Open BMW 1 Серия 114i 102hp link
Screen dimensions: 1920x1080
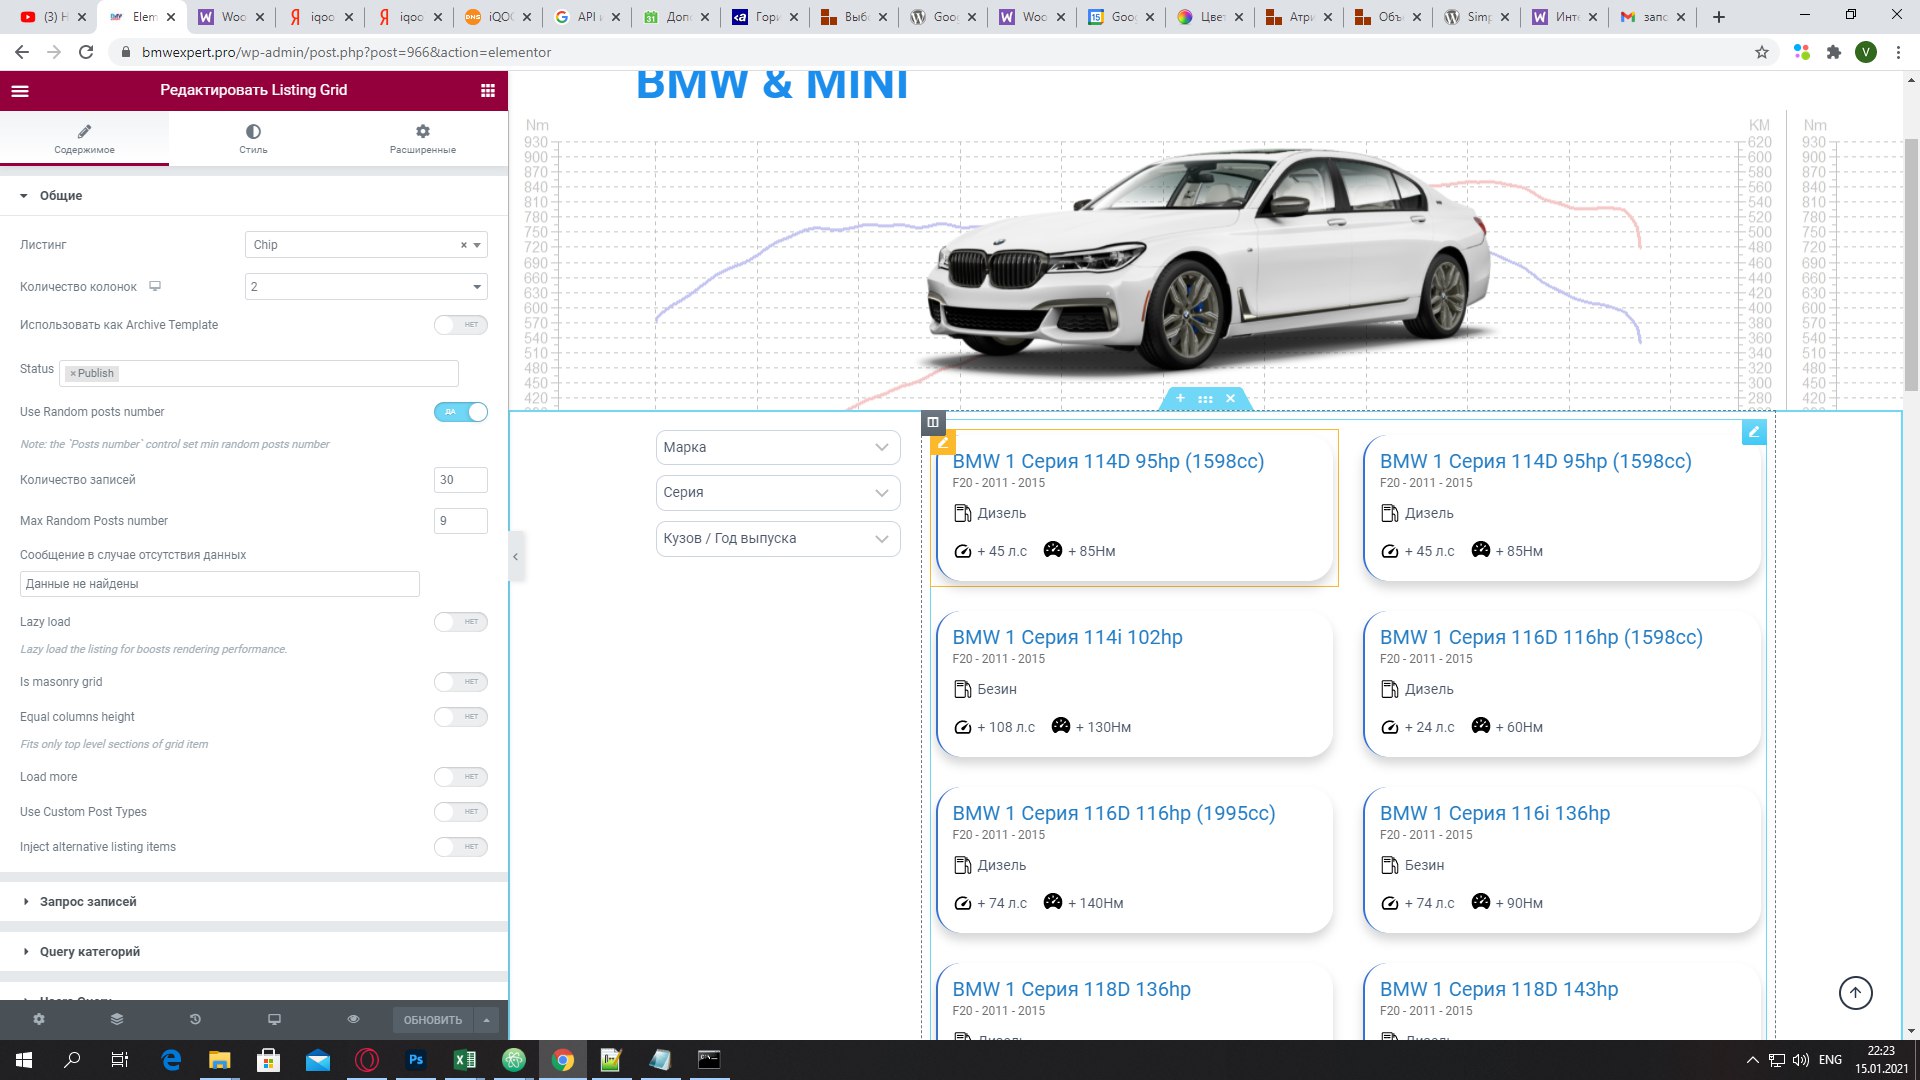tap(1067, 637)
